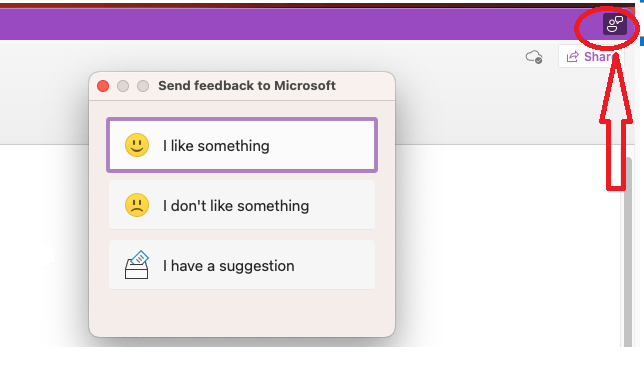Click the suggestion box icon
The height and width of the screenshot is (385, 644).
coord(137,265)
